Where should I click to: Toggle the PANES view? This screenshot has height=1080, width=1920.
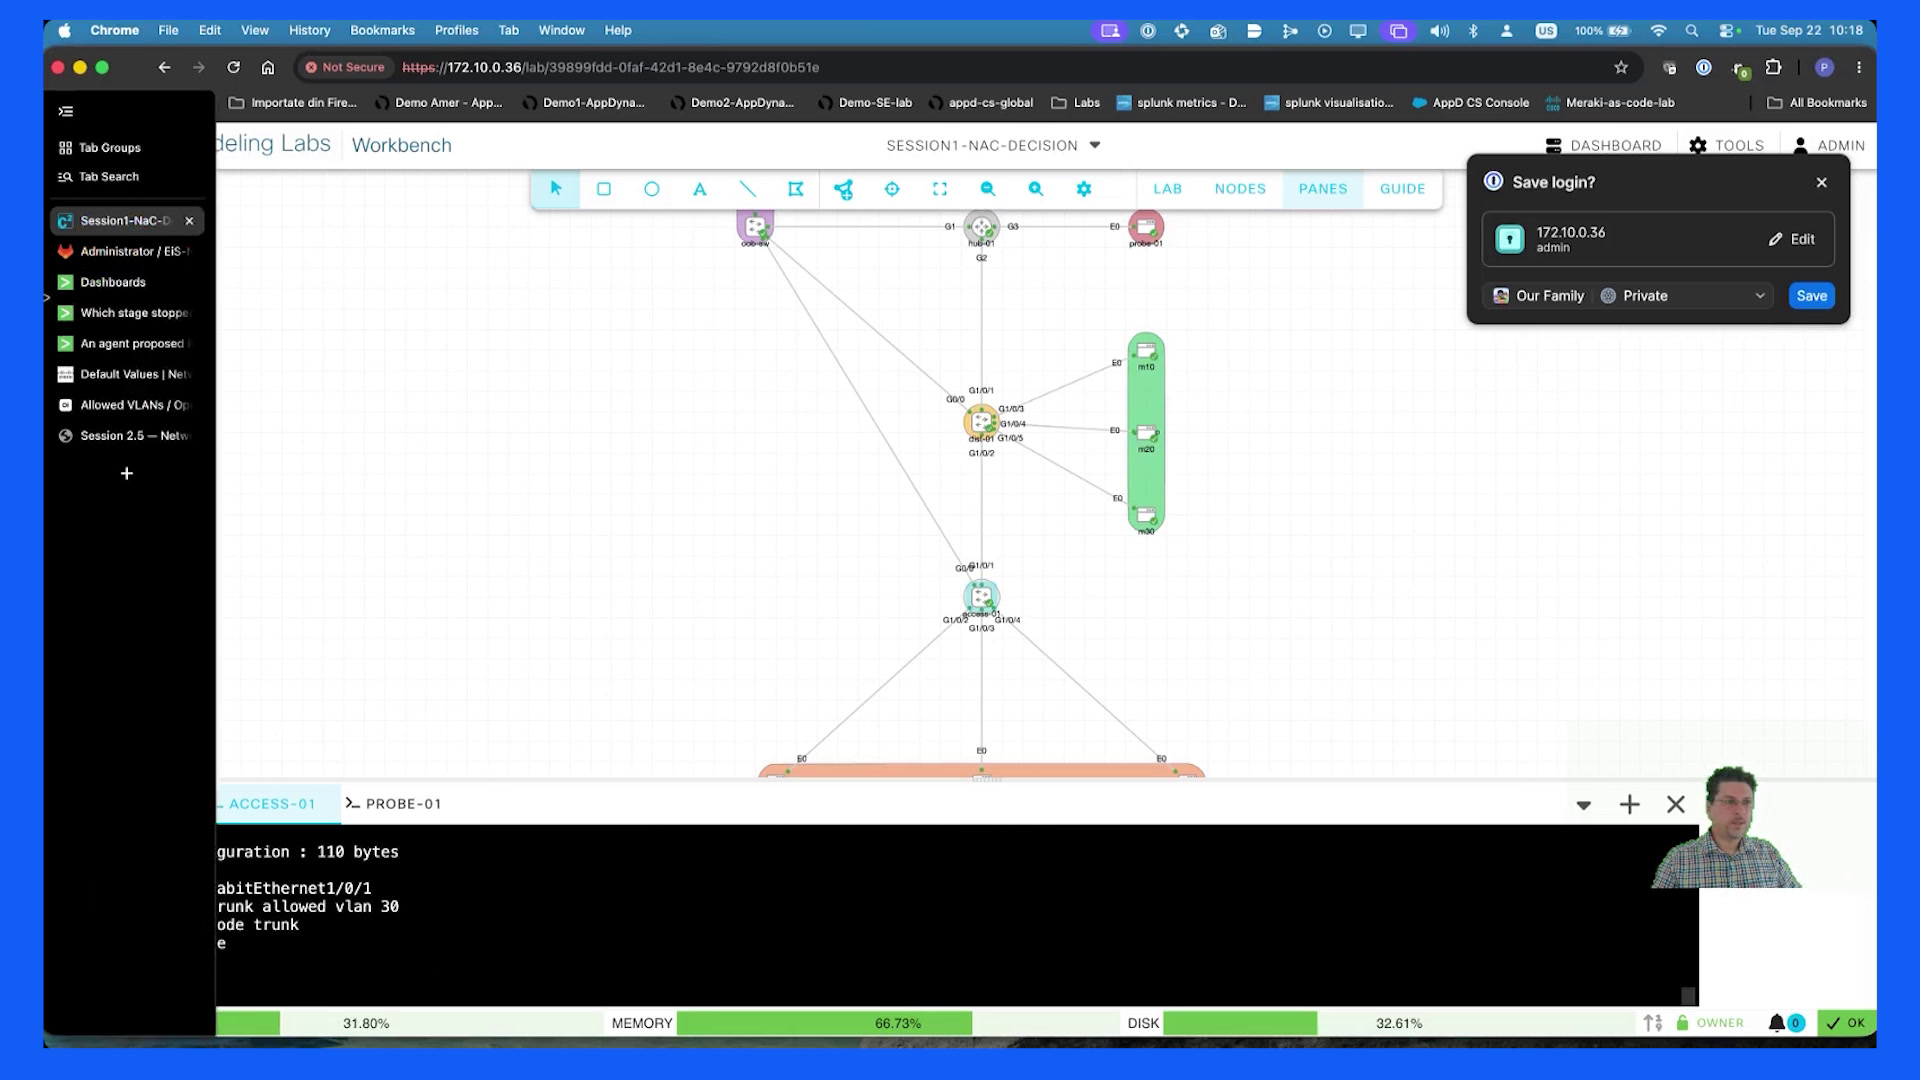(x=1323, y=189)
